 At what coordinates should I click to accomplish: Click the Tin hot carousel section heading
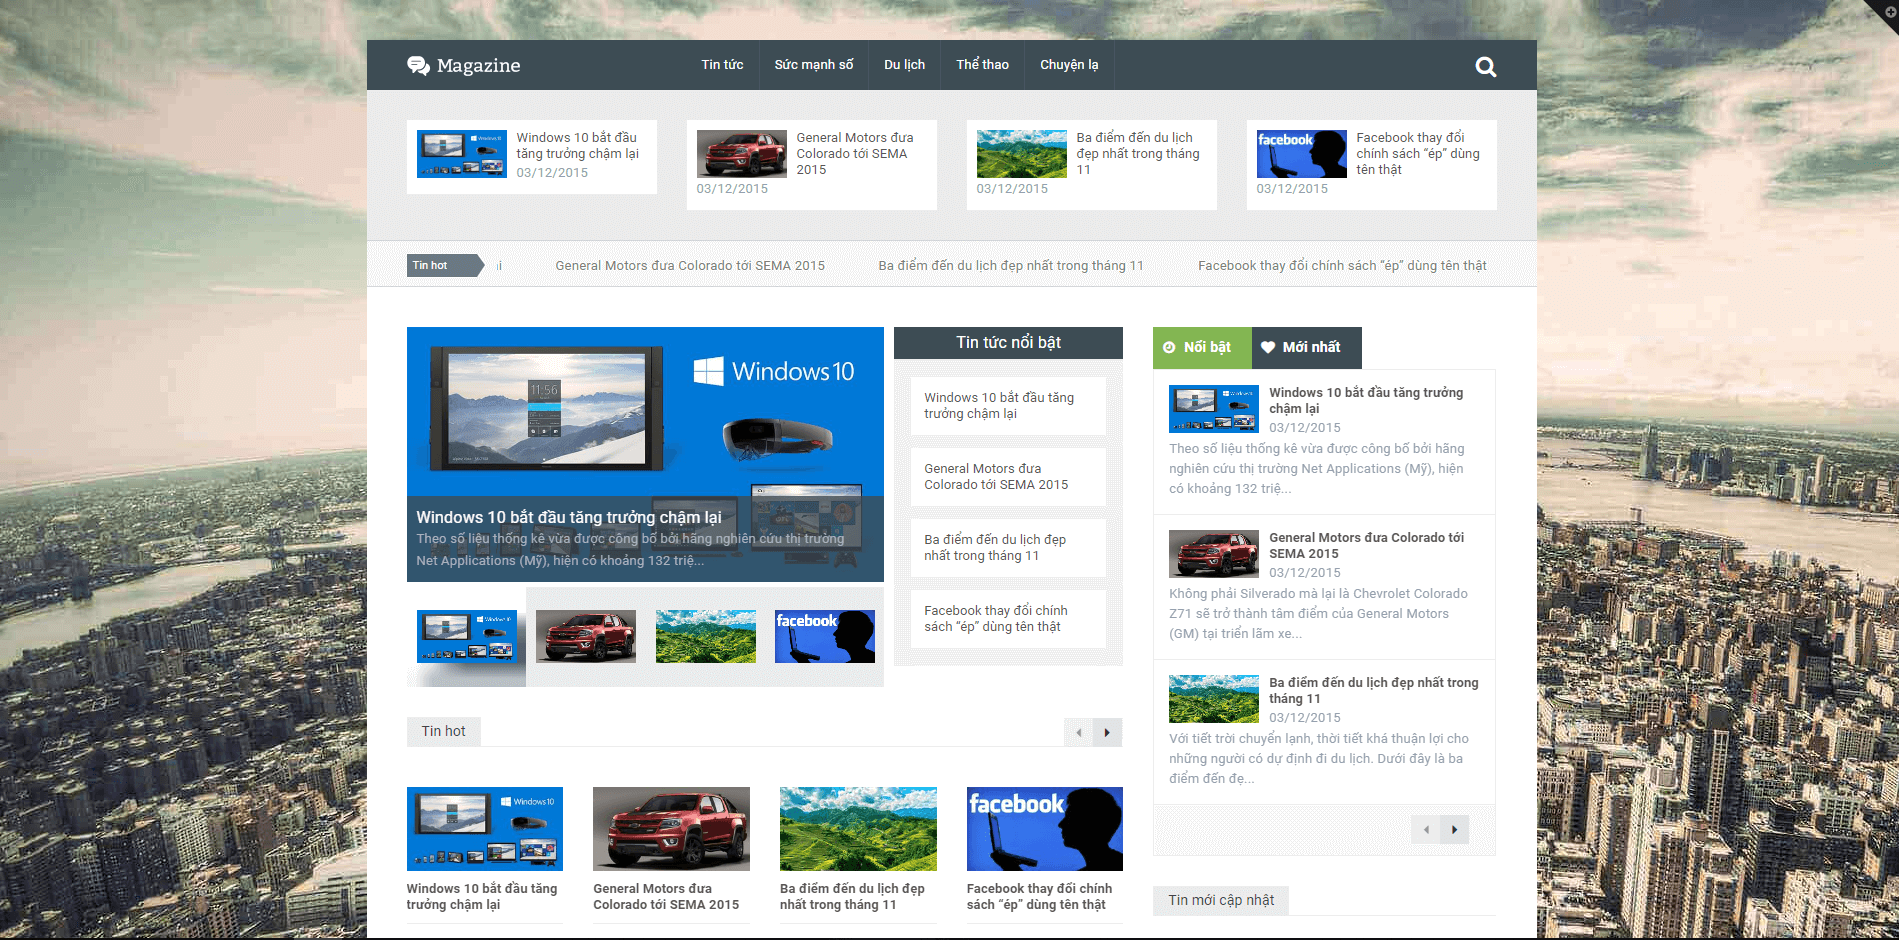coord(444,732)
